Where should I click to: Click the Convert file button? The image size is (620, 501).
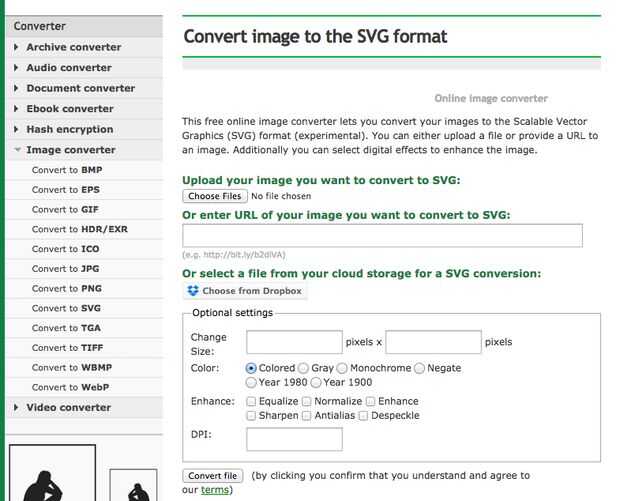point(213,475)
